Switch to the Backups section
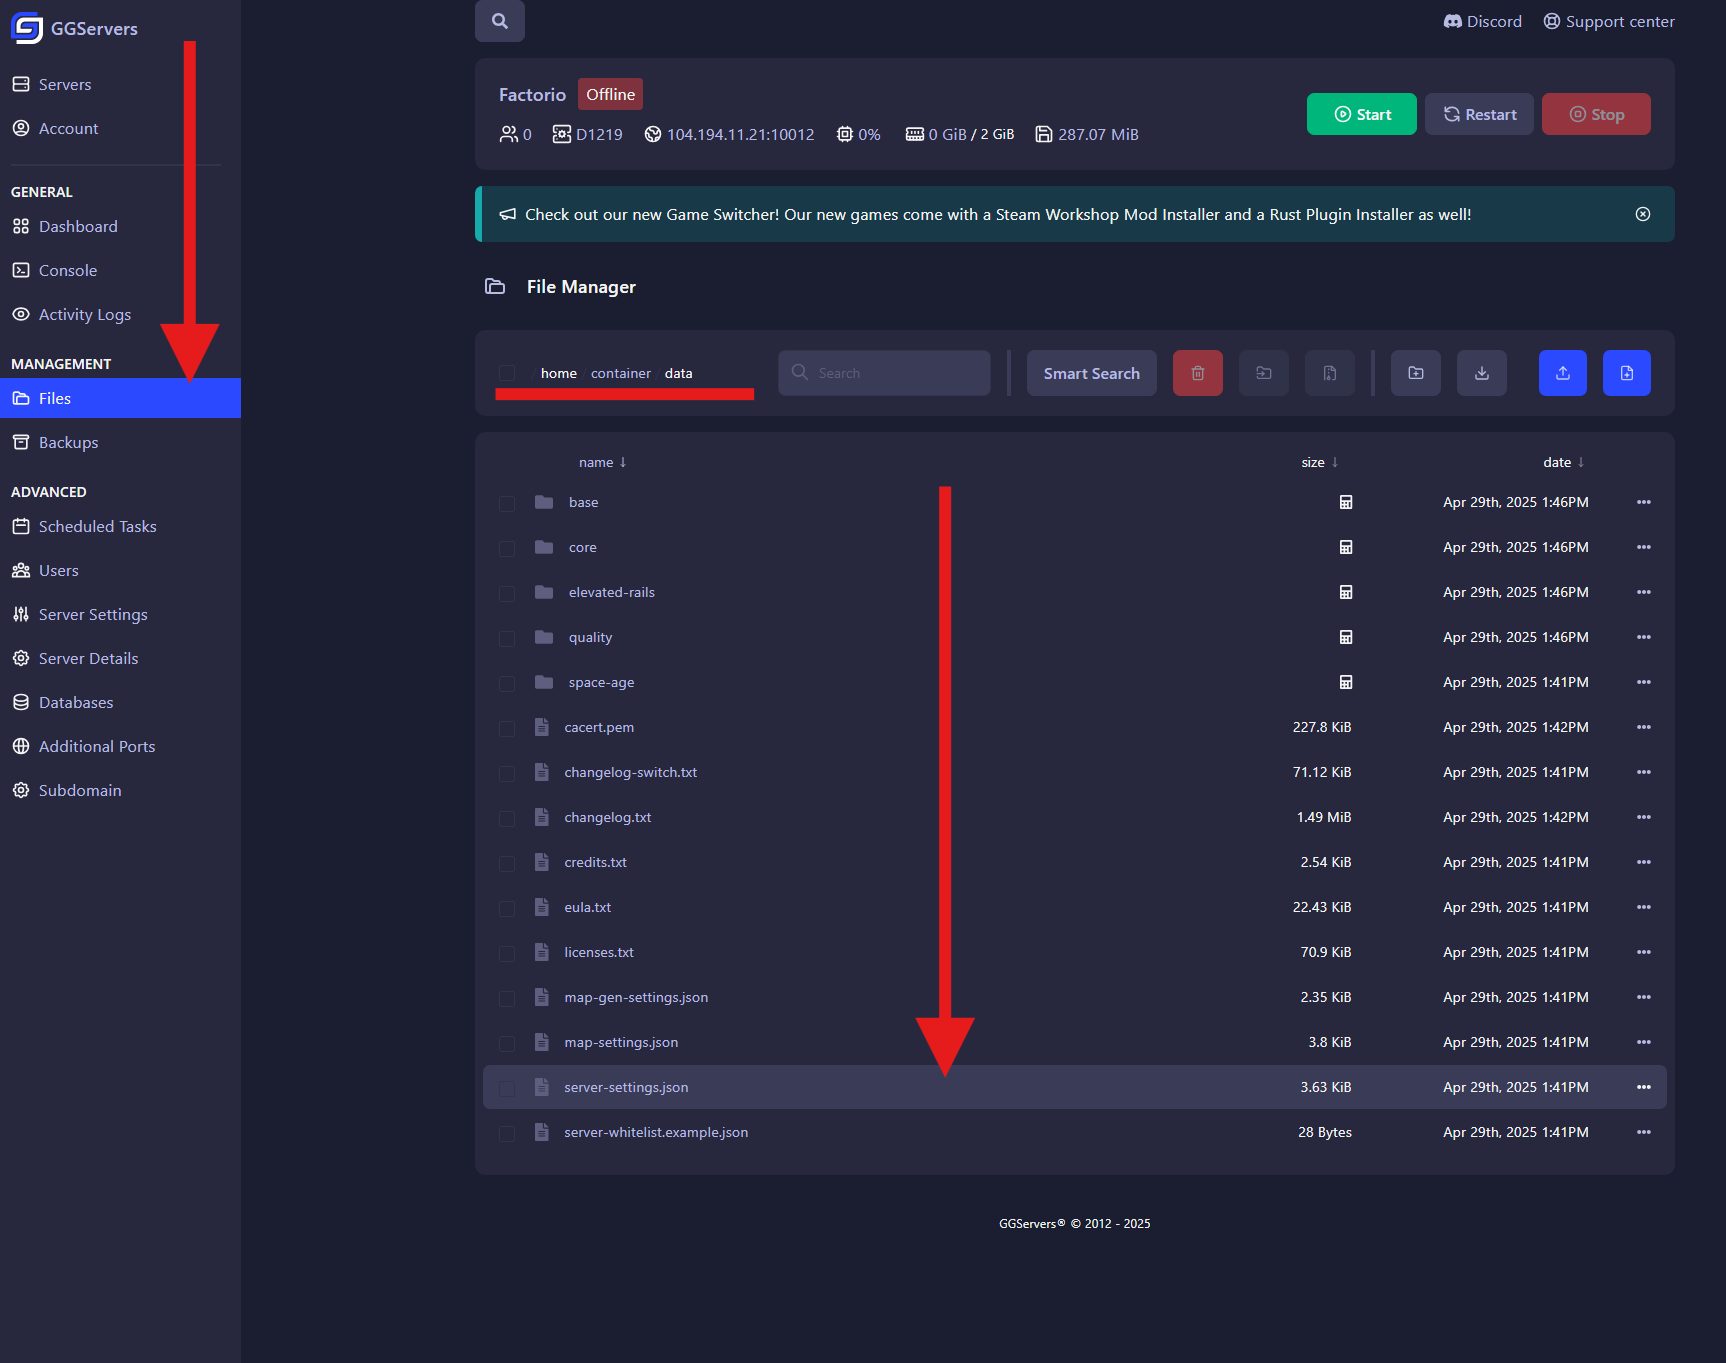 tap(68, 441)
